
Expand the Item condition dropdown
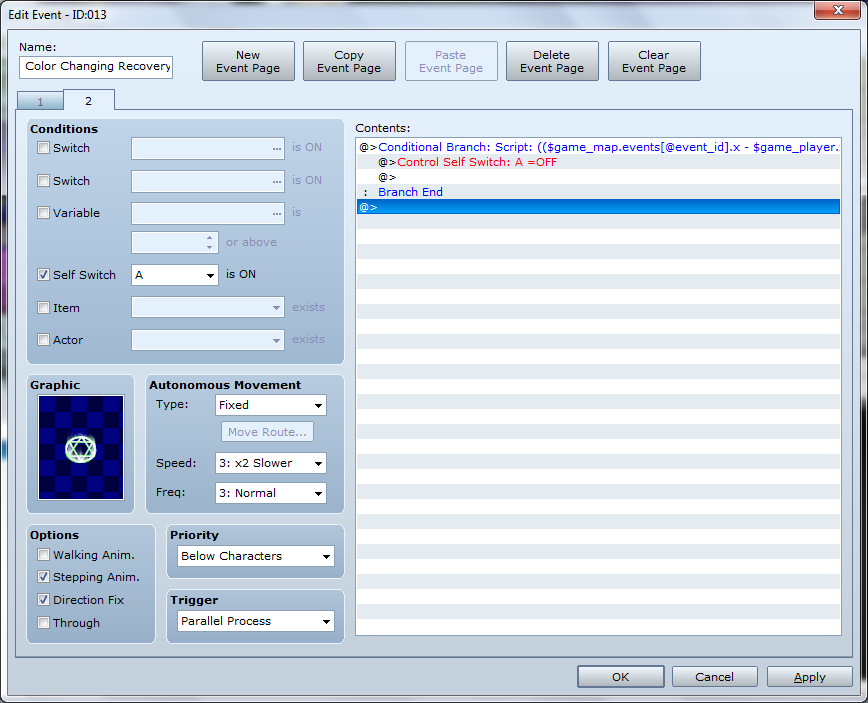(208, 307)
